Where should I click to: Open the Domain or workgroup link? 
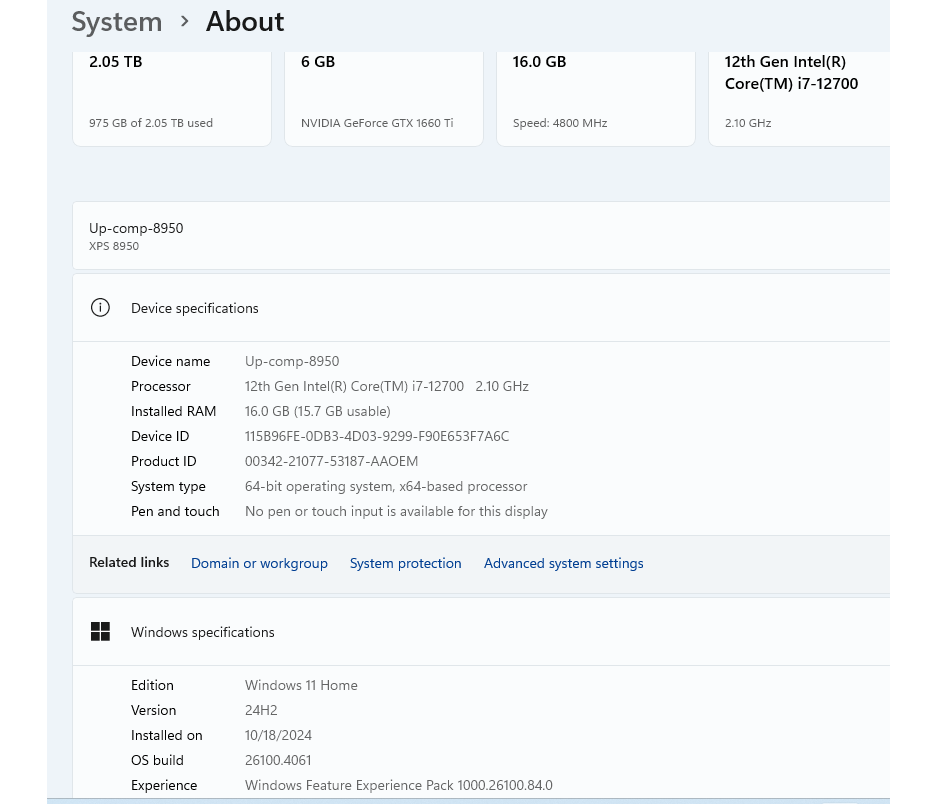coord(259,563)
